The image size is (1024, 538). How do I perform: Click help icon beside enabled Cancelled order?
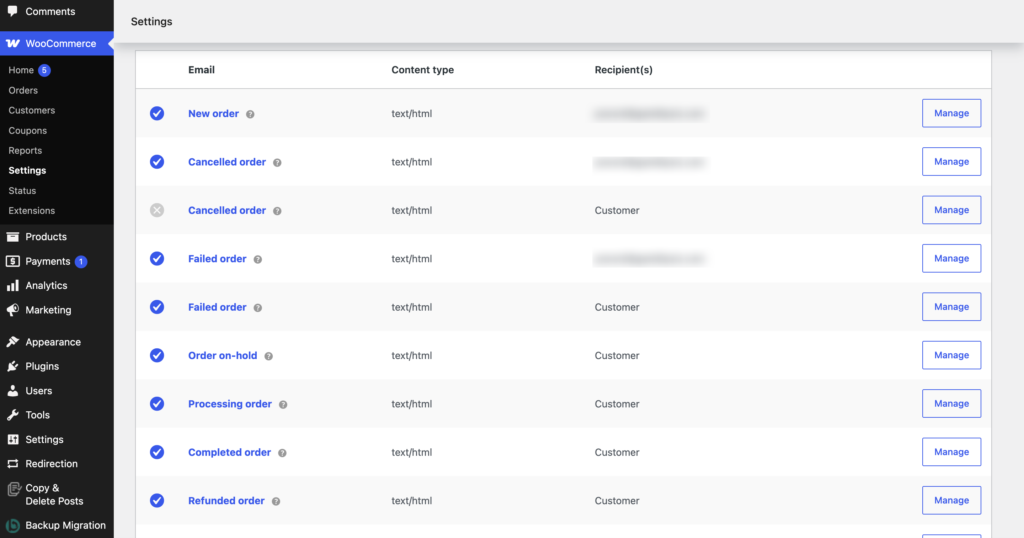(278, 163)
